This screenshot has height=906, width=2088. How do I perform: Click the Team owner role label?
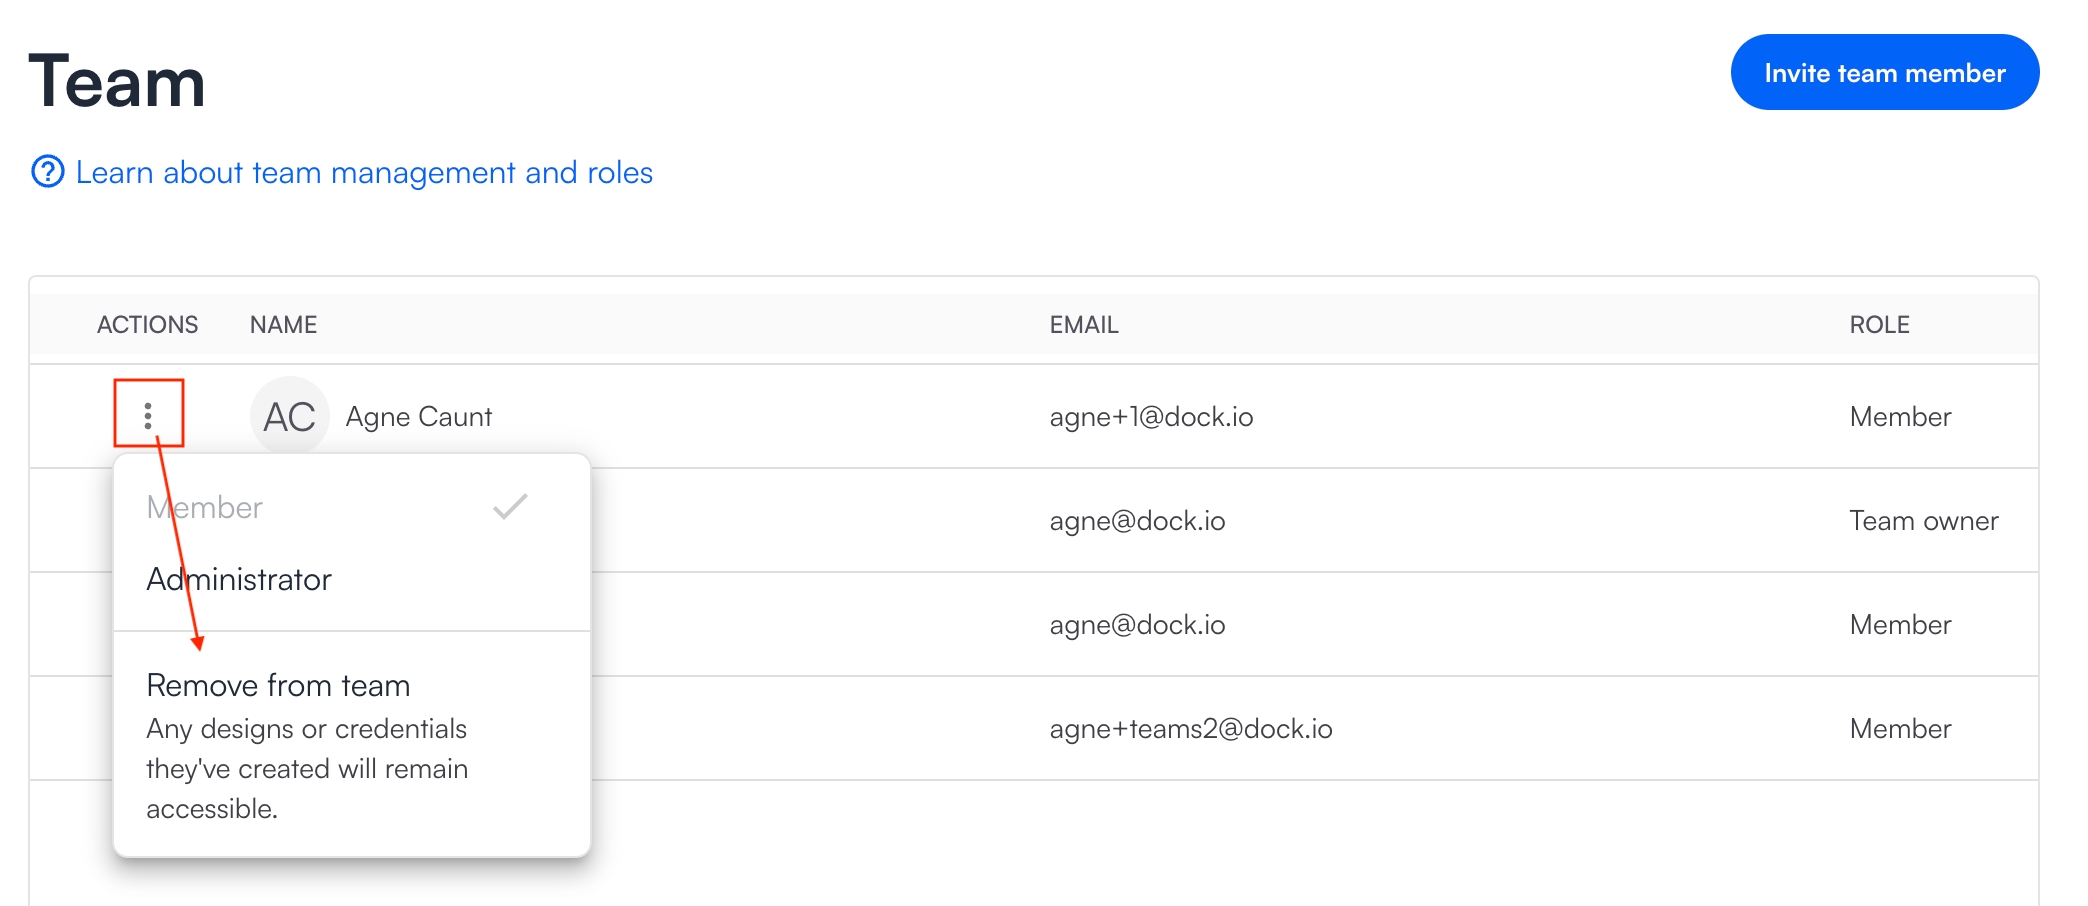coord(1923,521)
